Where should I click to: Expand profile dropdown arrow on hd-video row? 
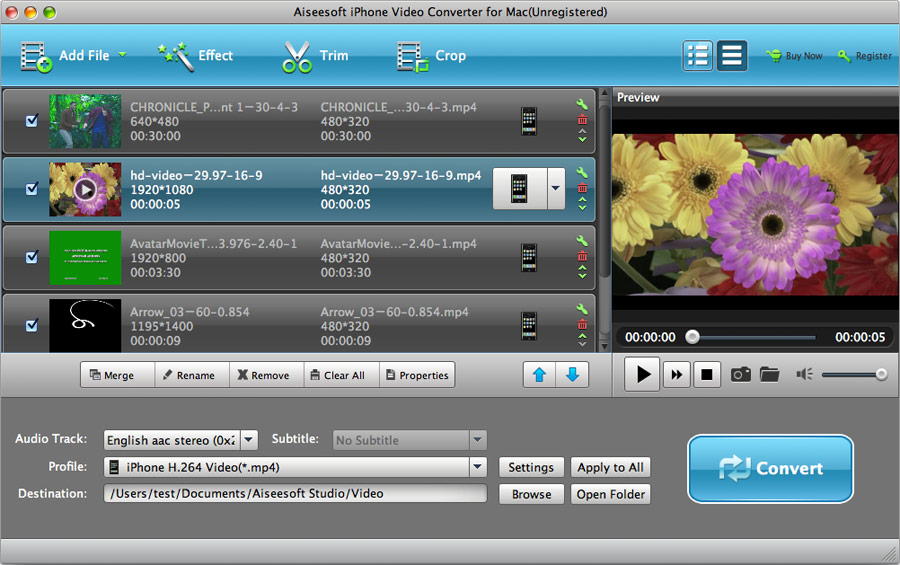click(x=556, y=188)
